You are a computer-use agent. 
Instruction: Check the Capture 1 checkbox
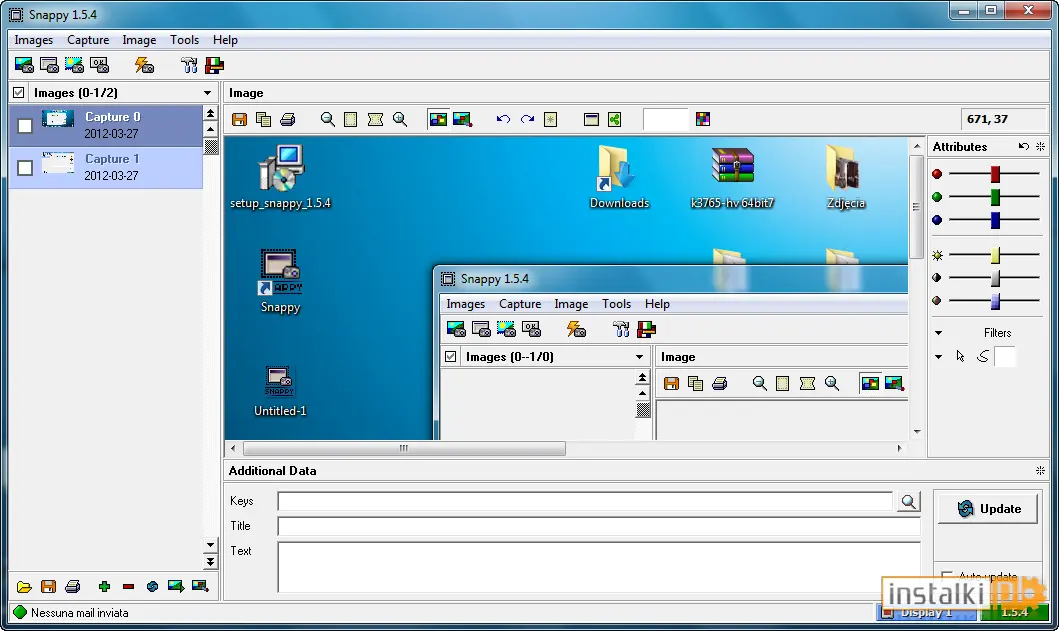click(x=25, y=168)
